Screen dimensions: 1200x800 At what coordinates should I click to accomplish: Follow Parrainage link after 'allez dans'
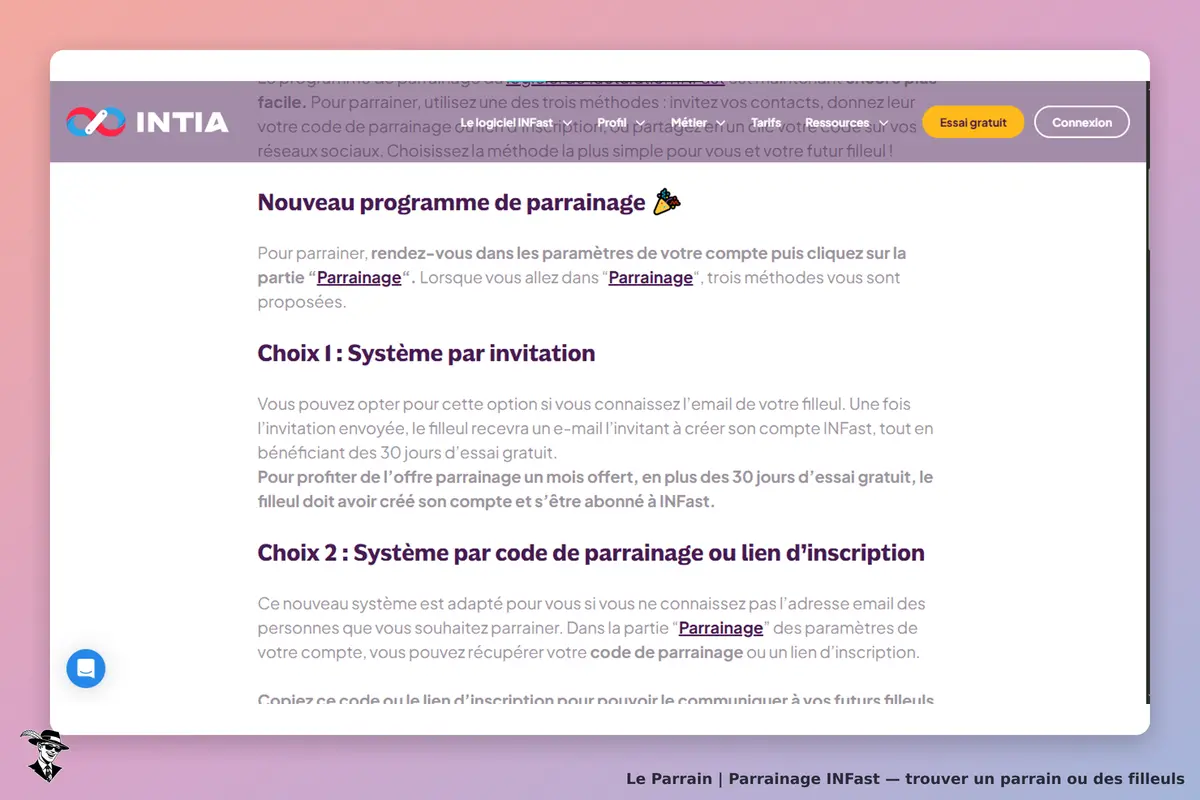pyautogui.click(x=651, y=278)
